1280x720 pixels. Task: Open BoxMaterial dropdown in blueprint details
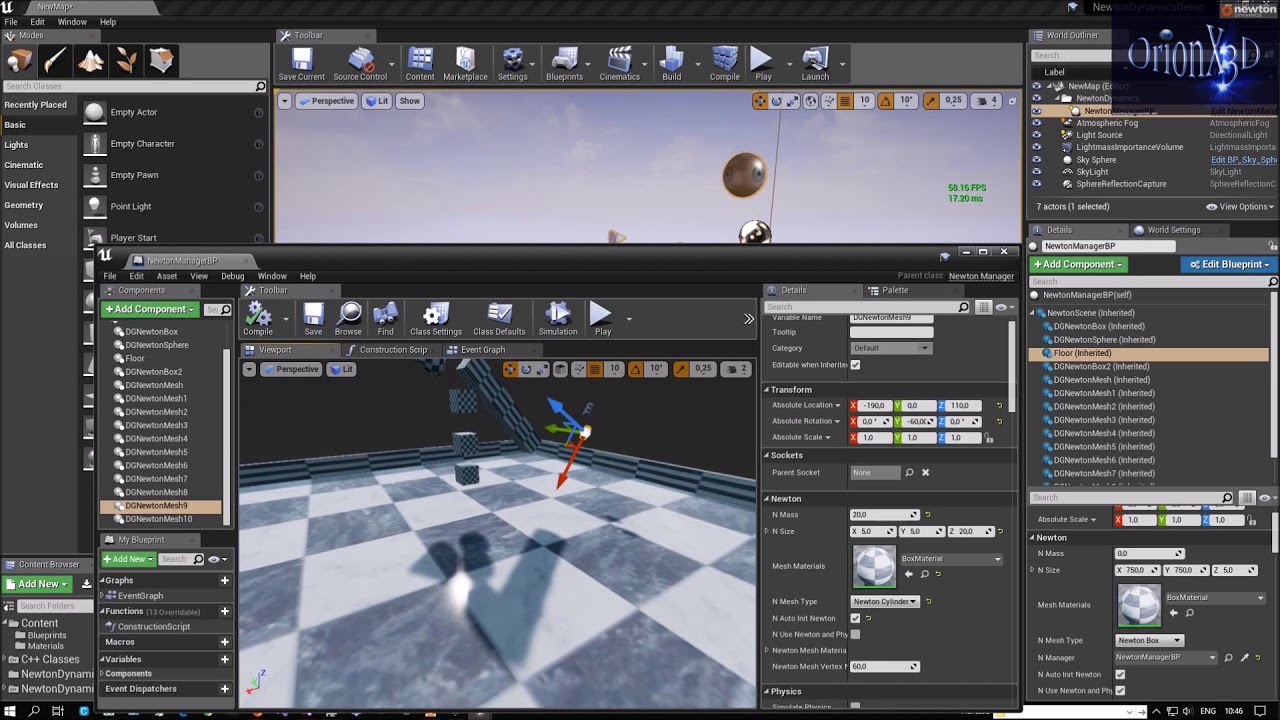(950, 559)
